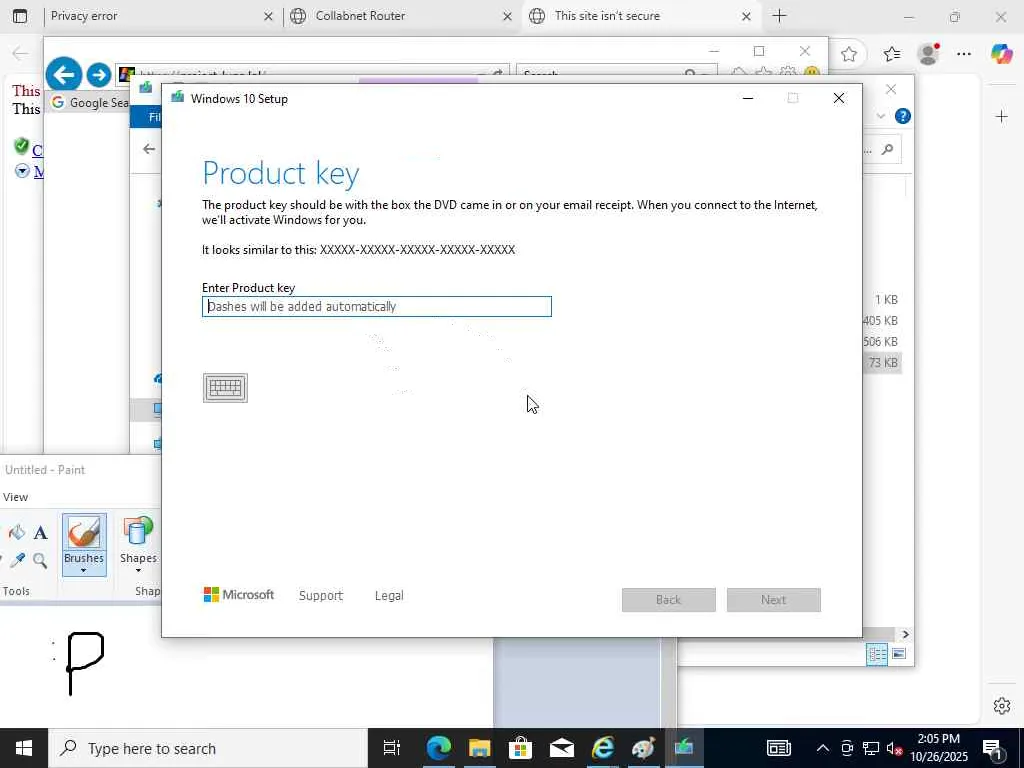Select the 1 KB file row

[882, 300]
